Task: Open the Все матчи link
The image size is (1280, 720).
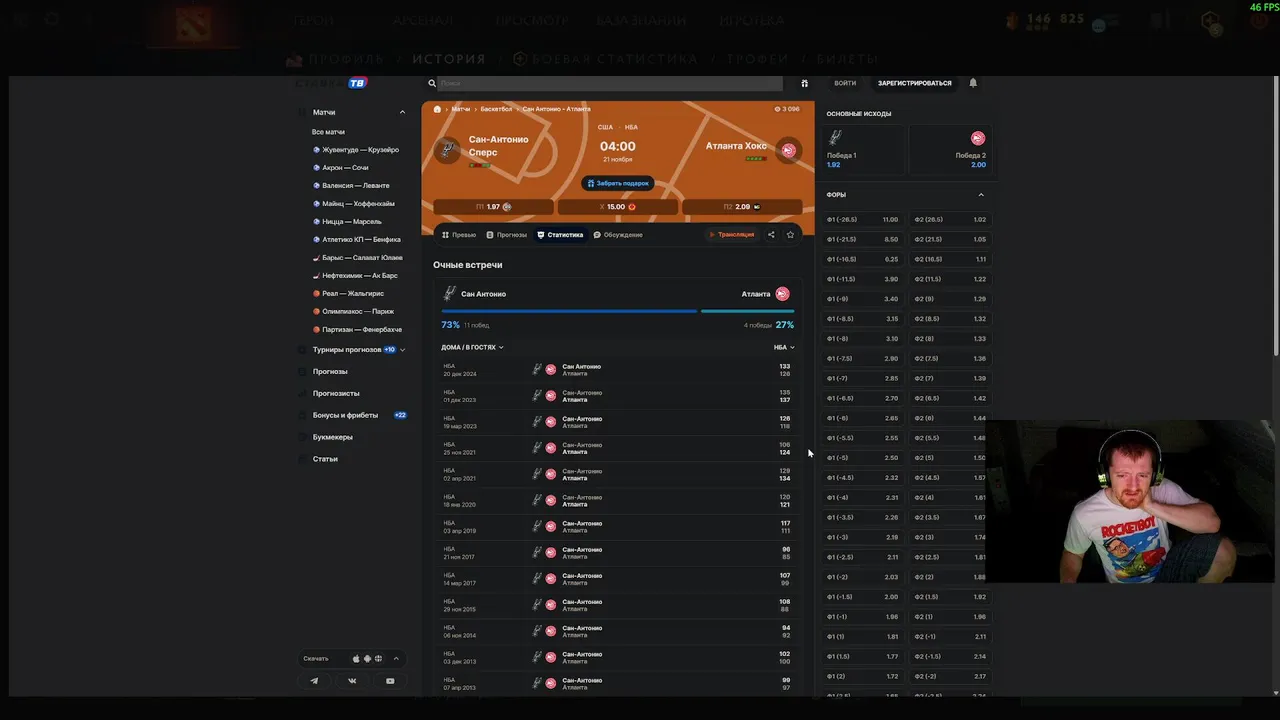Action: tap(328, 132)
